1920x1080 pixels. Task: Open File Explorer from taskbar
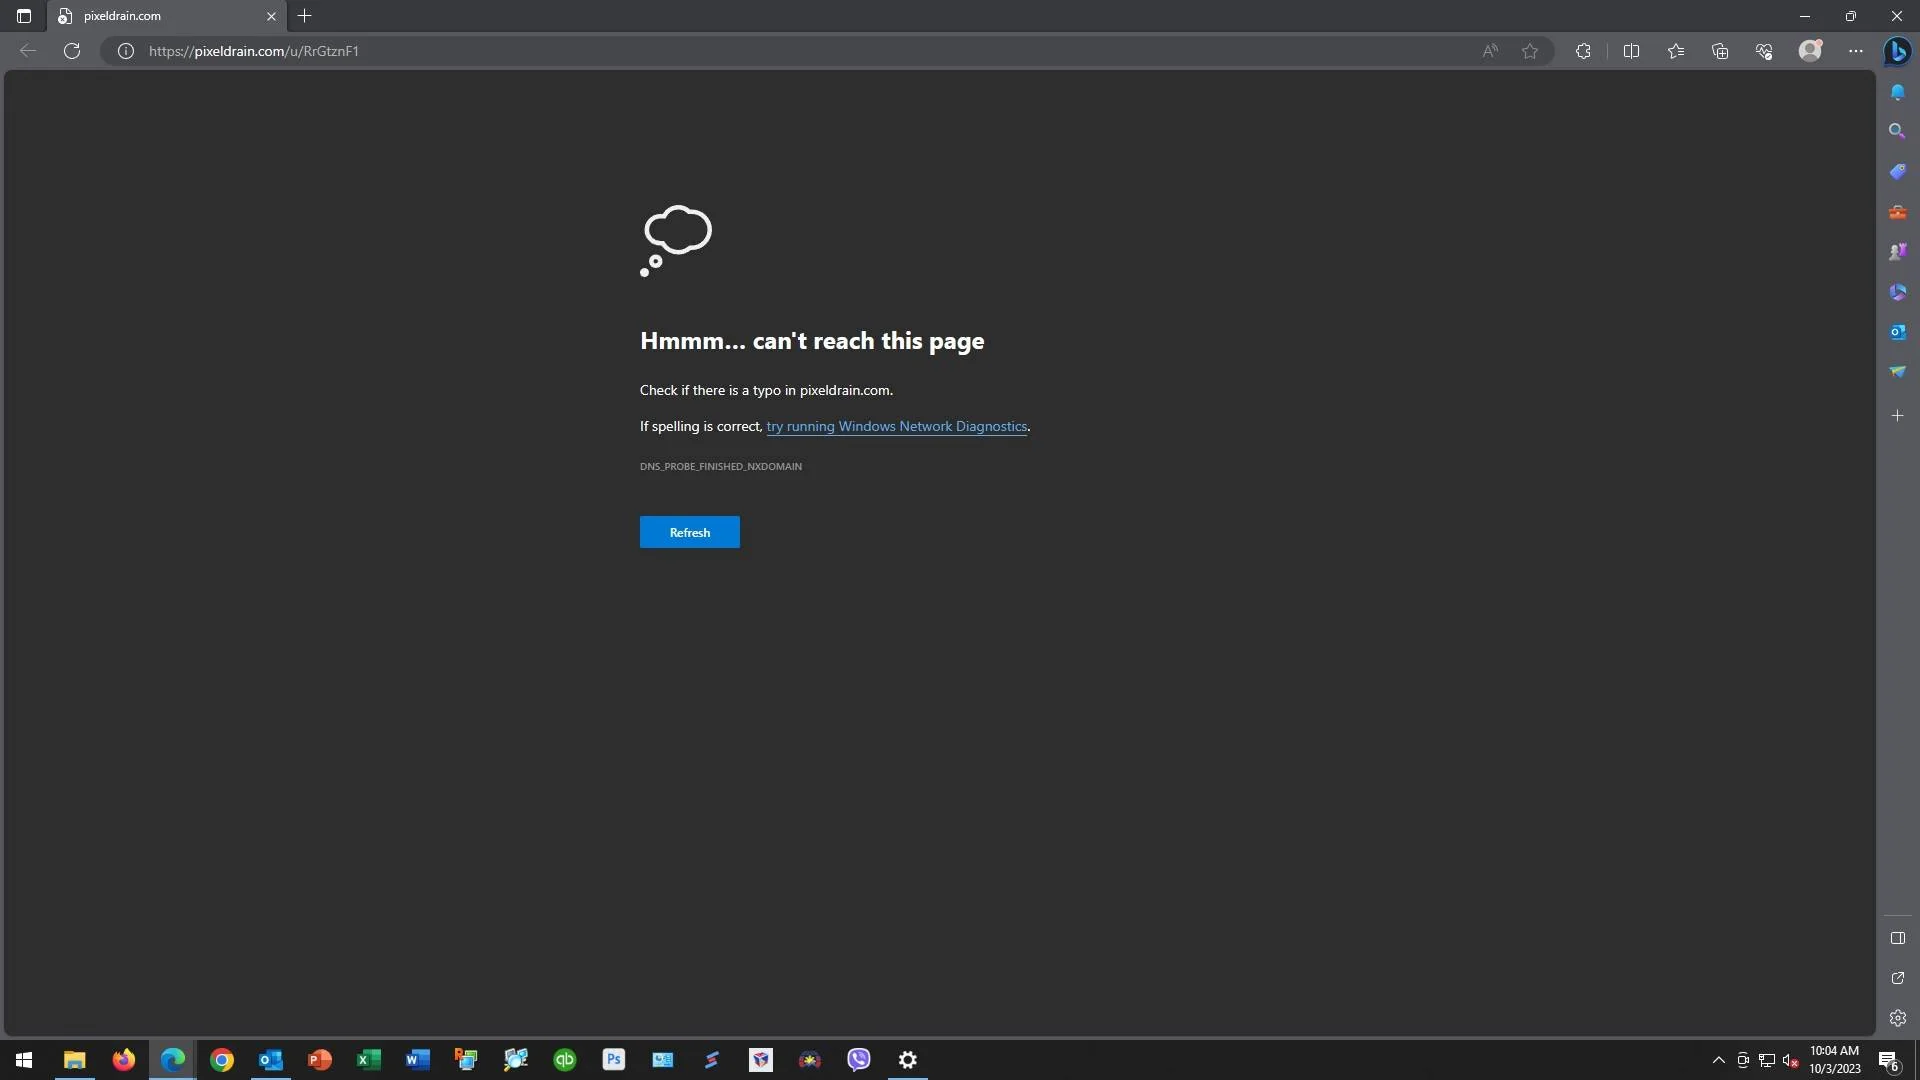point(74,1060)
